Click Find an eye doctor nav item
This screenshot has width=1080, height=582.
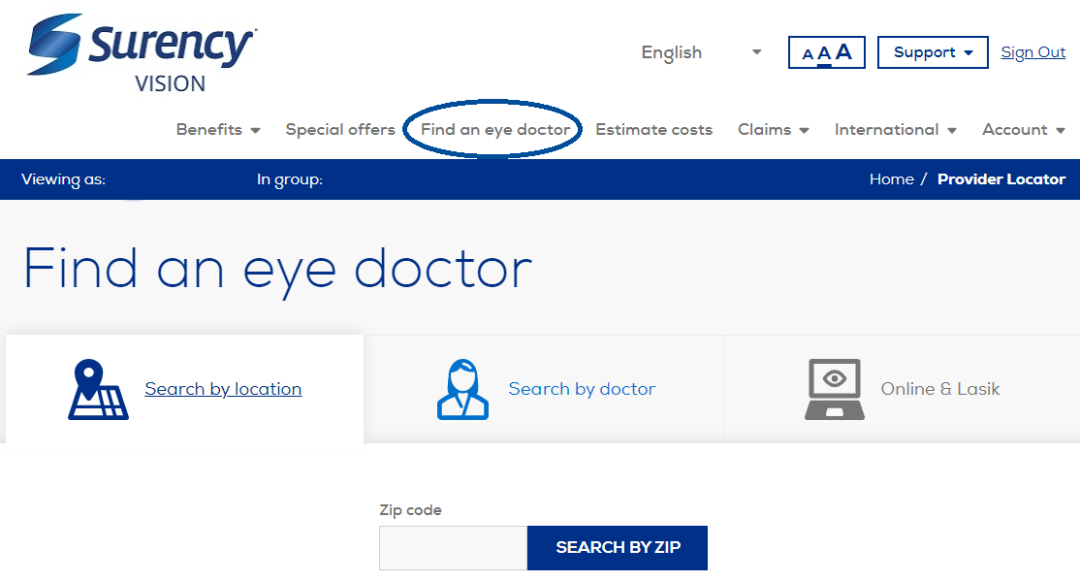(x=495, y=130)
